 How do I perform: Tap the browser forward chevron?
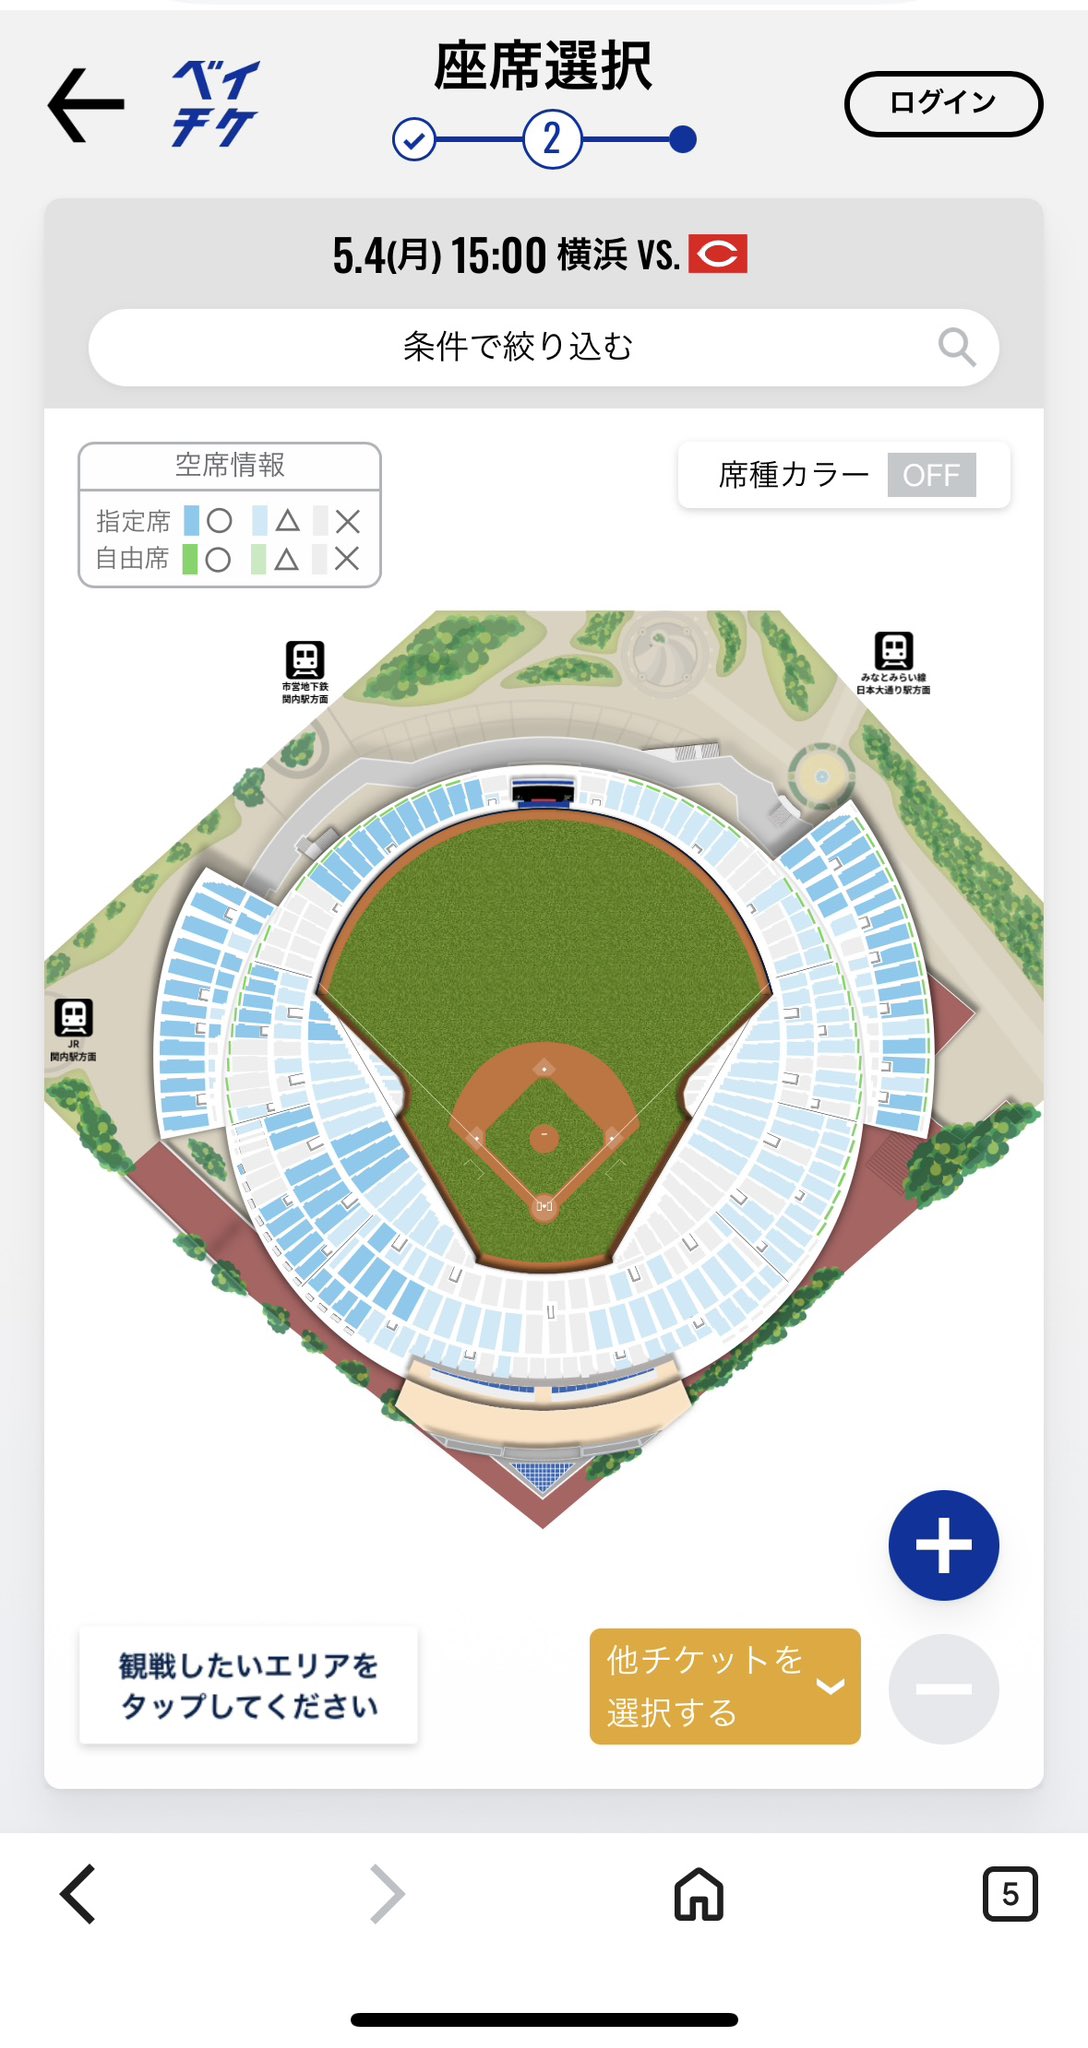(387, 1893)
